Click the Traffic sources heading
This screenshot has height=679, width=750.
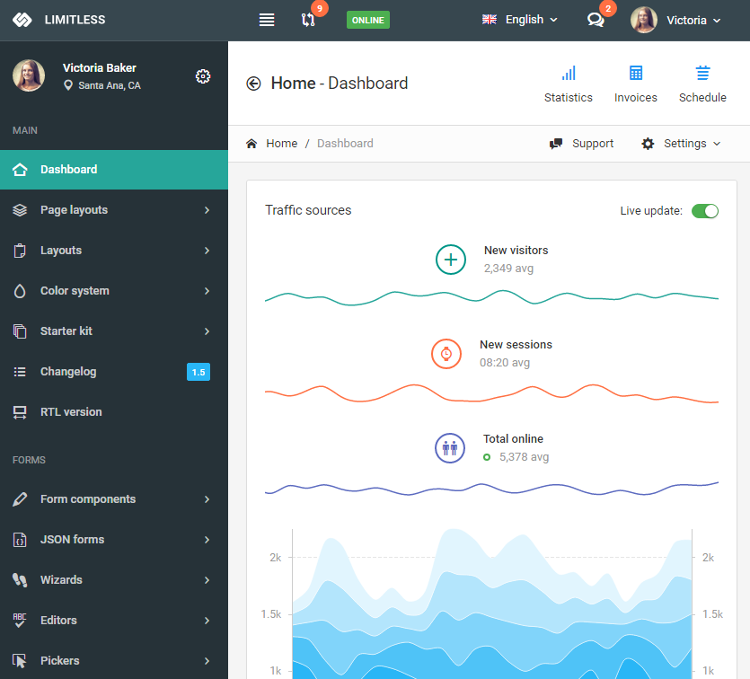click(308, 210)
